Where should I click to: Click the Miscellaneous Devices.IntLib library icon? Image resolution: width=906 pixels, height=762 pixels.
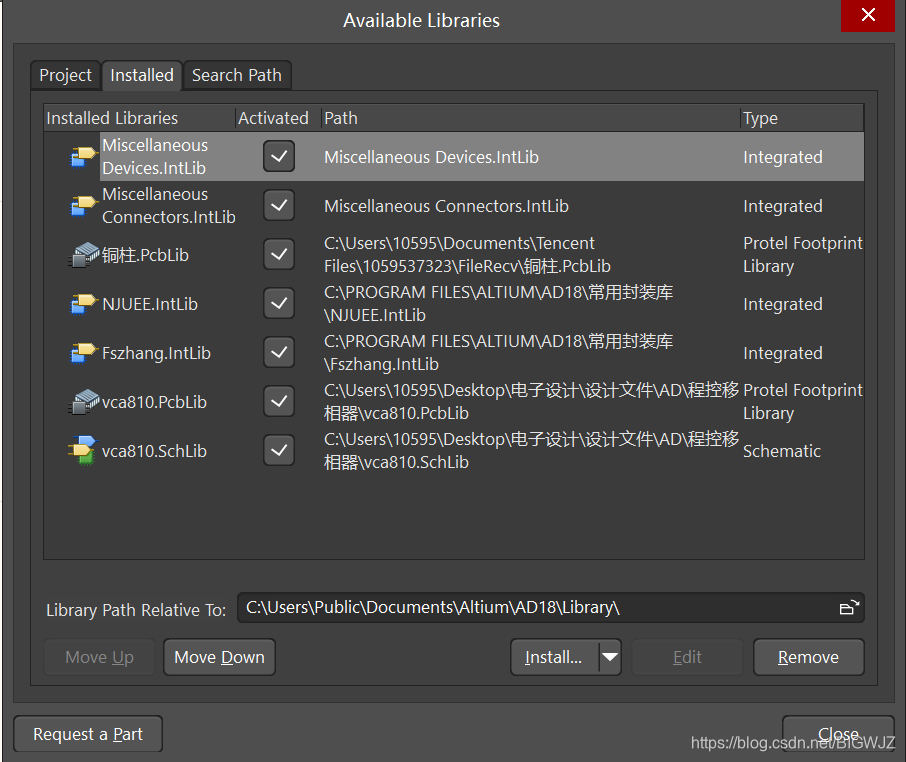point(83,157)
